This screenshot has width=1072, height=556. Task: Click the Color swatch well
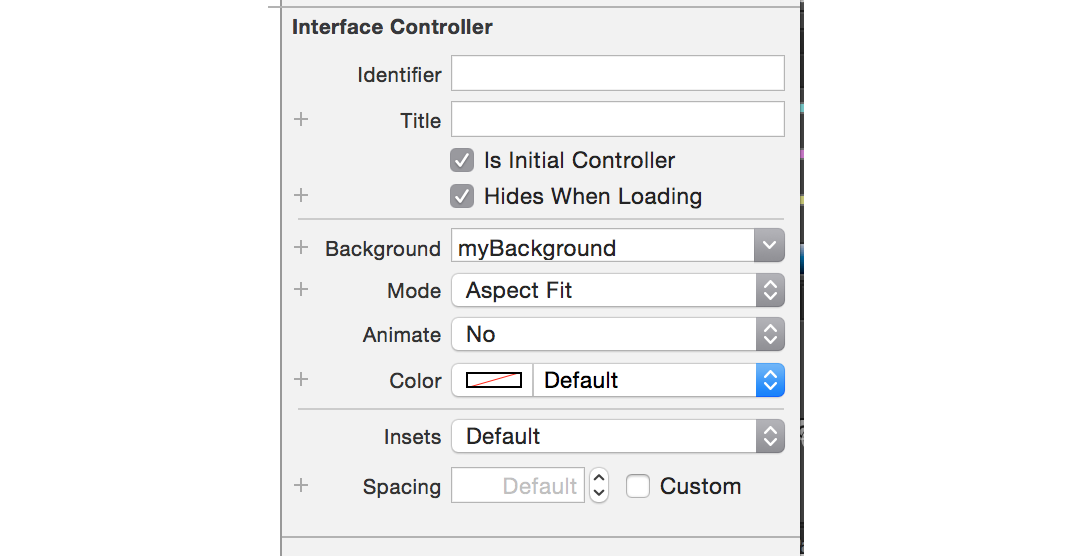[493, 380]
